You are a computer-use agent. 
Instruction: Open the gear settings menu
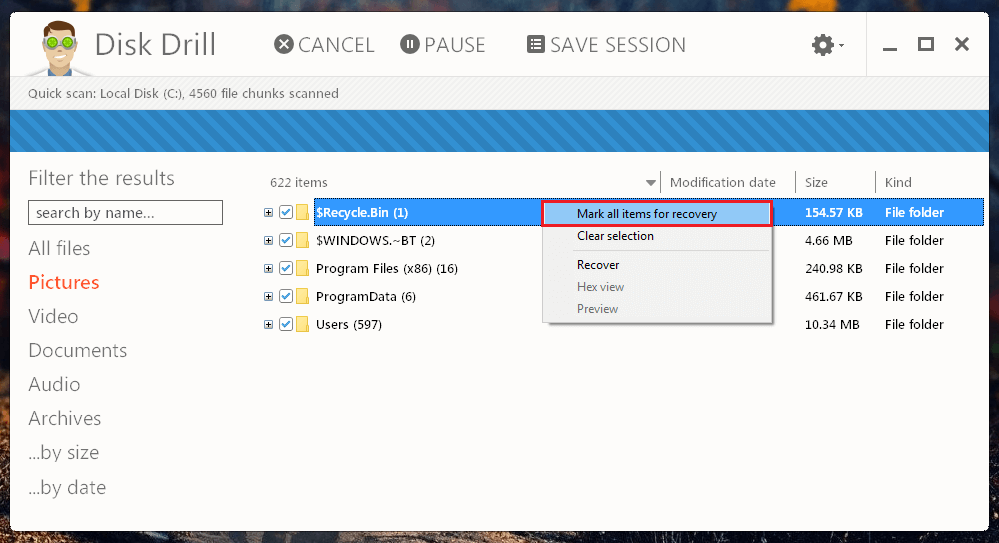pyautogui.click(x=825, y=45)
